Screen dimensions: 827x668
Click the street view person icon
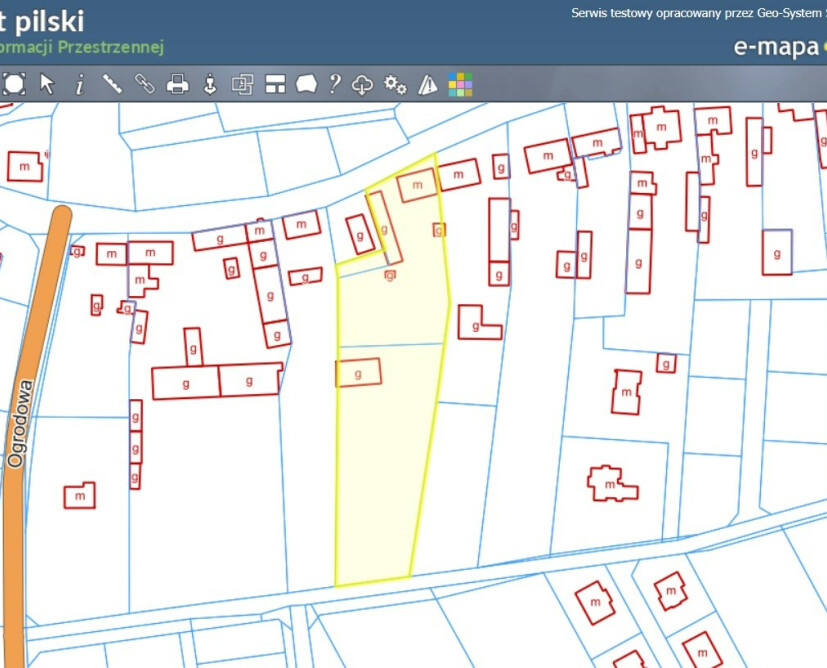pos(210,84)
